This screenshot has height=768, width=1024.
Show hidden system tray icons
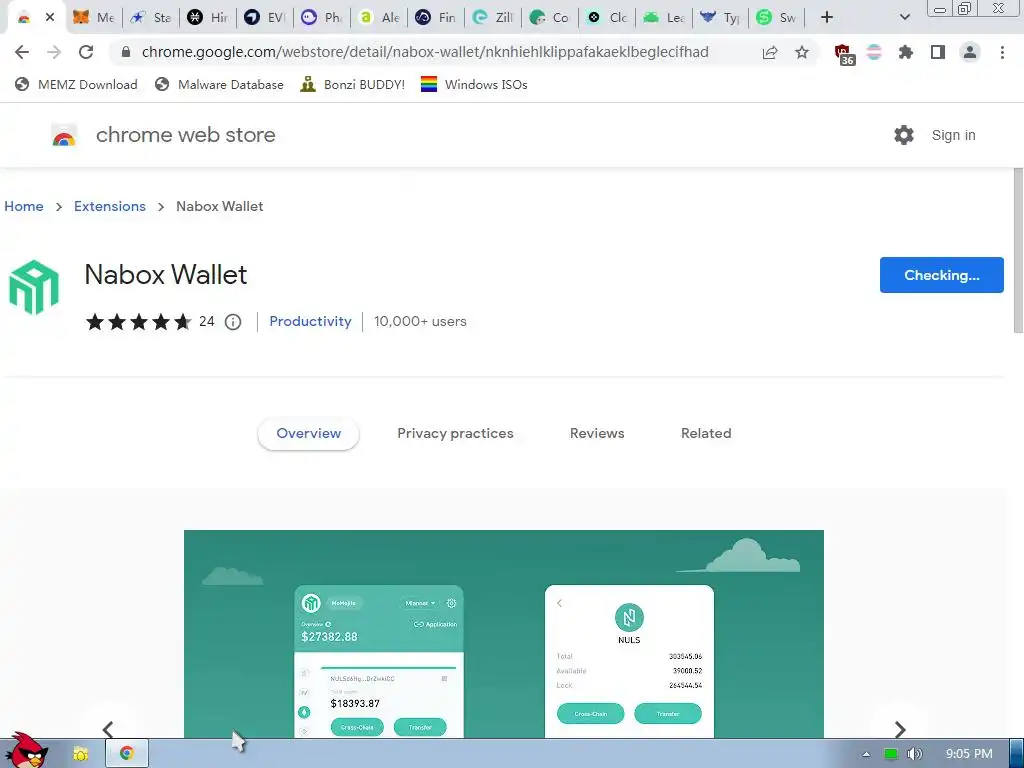click(866, 754)
